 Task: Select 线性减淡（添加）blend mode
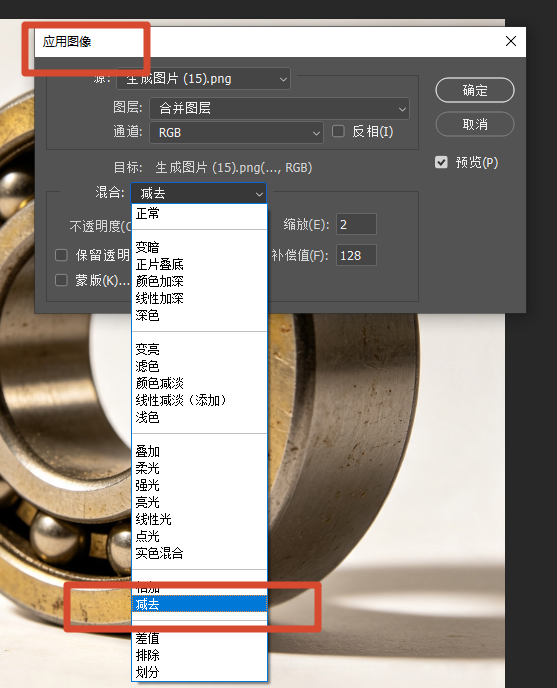(199, 400)
